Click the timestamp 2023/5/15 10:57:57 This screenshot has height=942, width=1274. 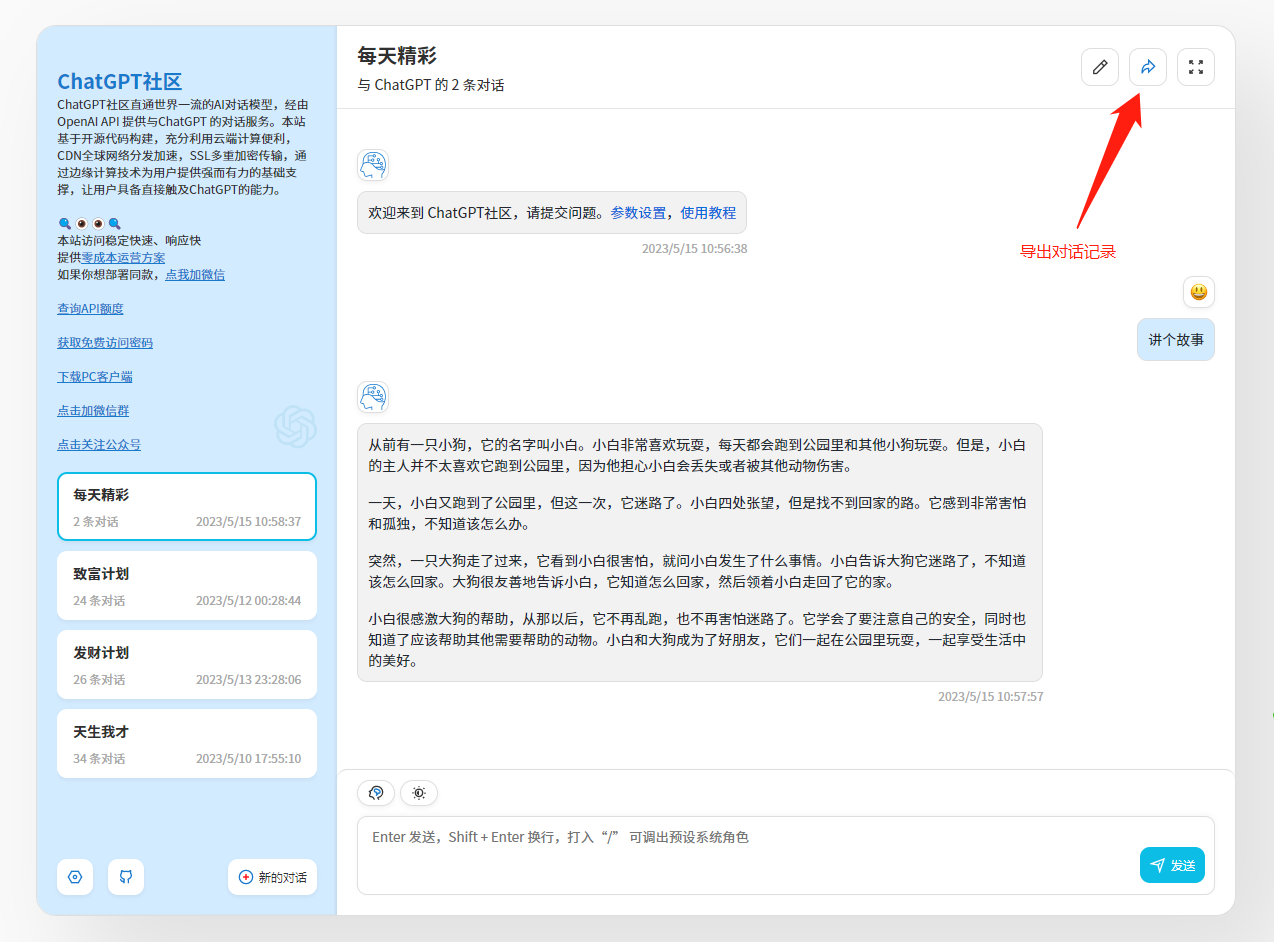coord(990,696)
